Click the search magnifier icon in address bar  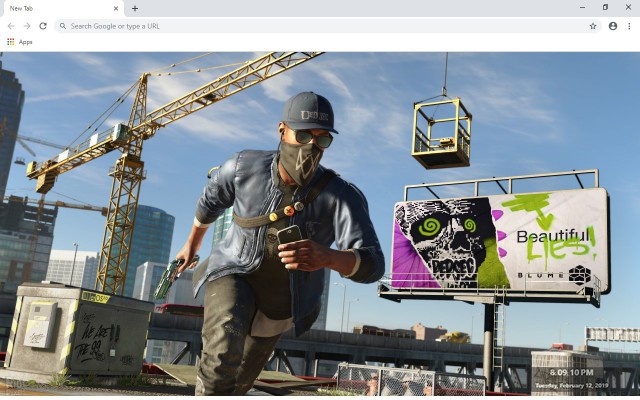point(63,26)
